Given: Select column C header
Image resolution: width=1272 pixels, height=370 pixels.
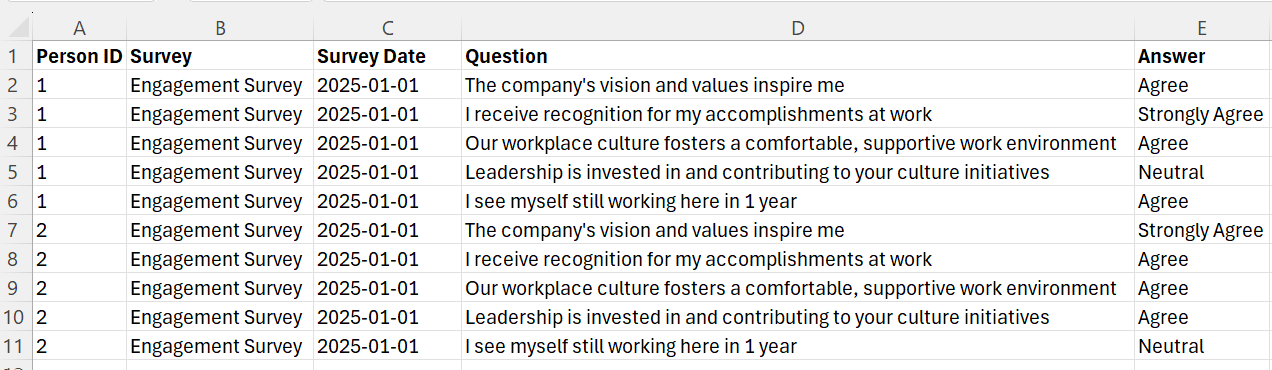Looking at the screenshot, I should (387, 28).
